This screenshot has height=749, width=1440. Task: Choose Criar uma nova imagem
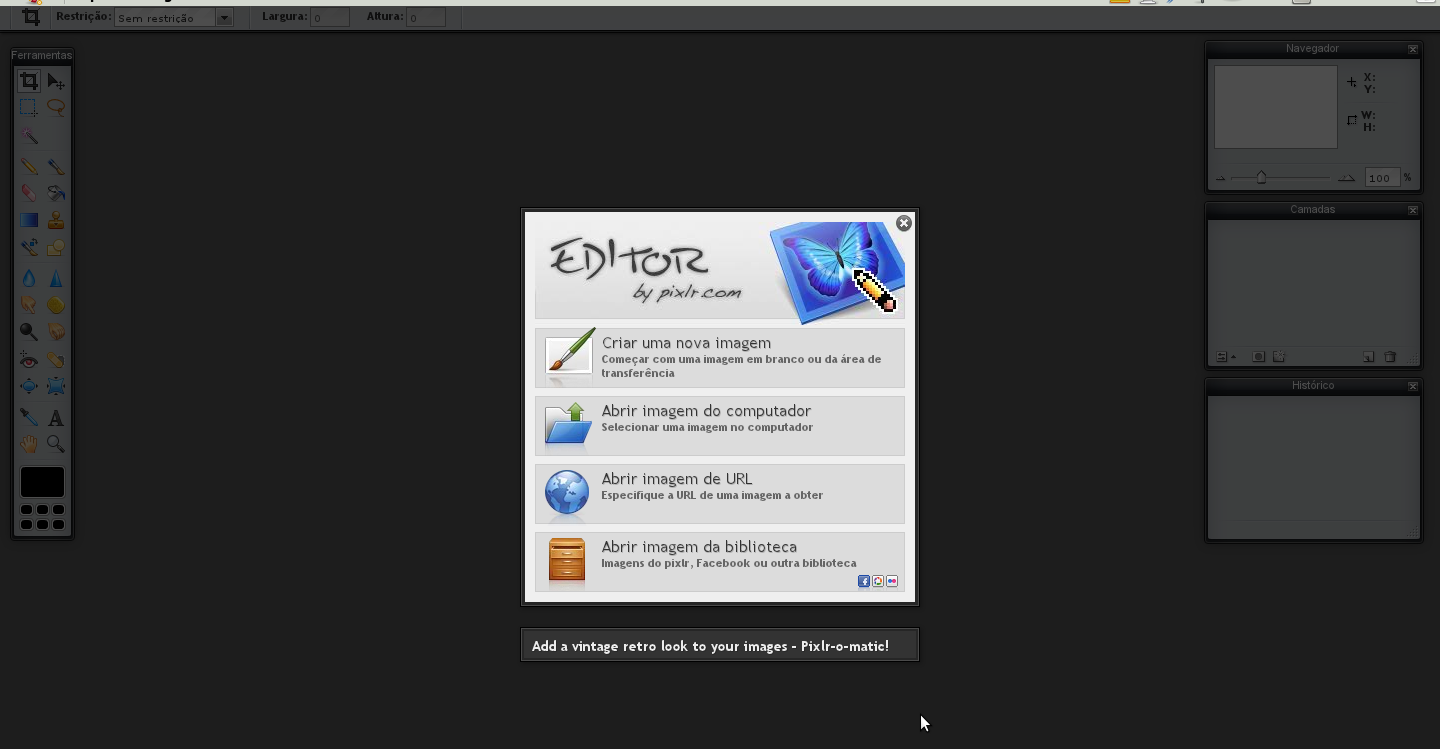click(x=720, y=358)
